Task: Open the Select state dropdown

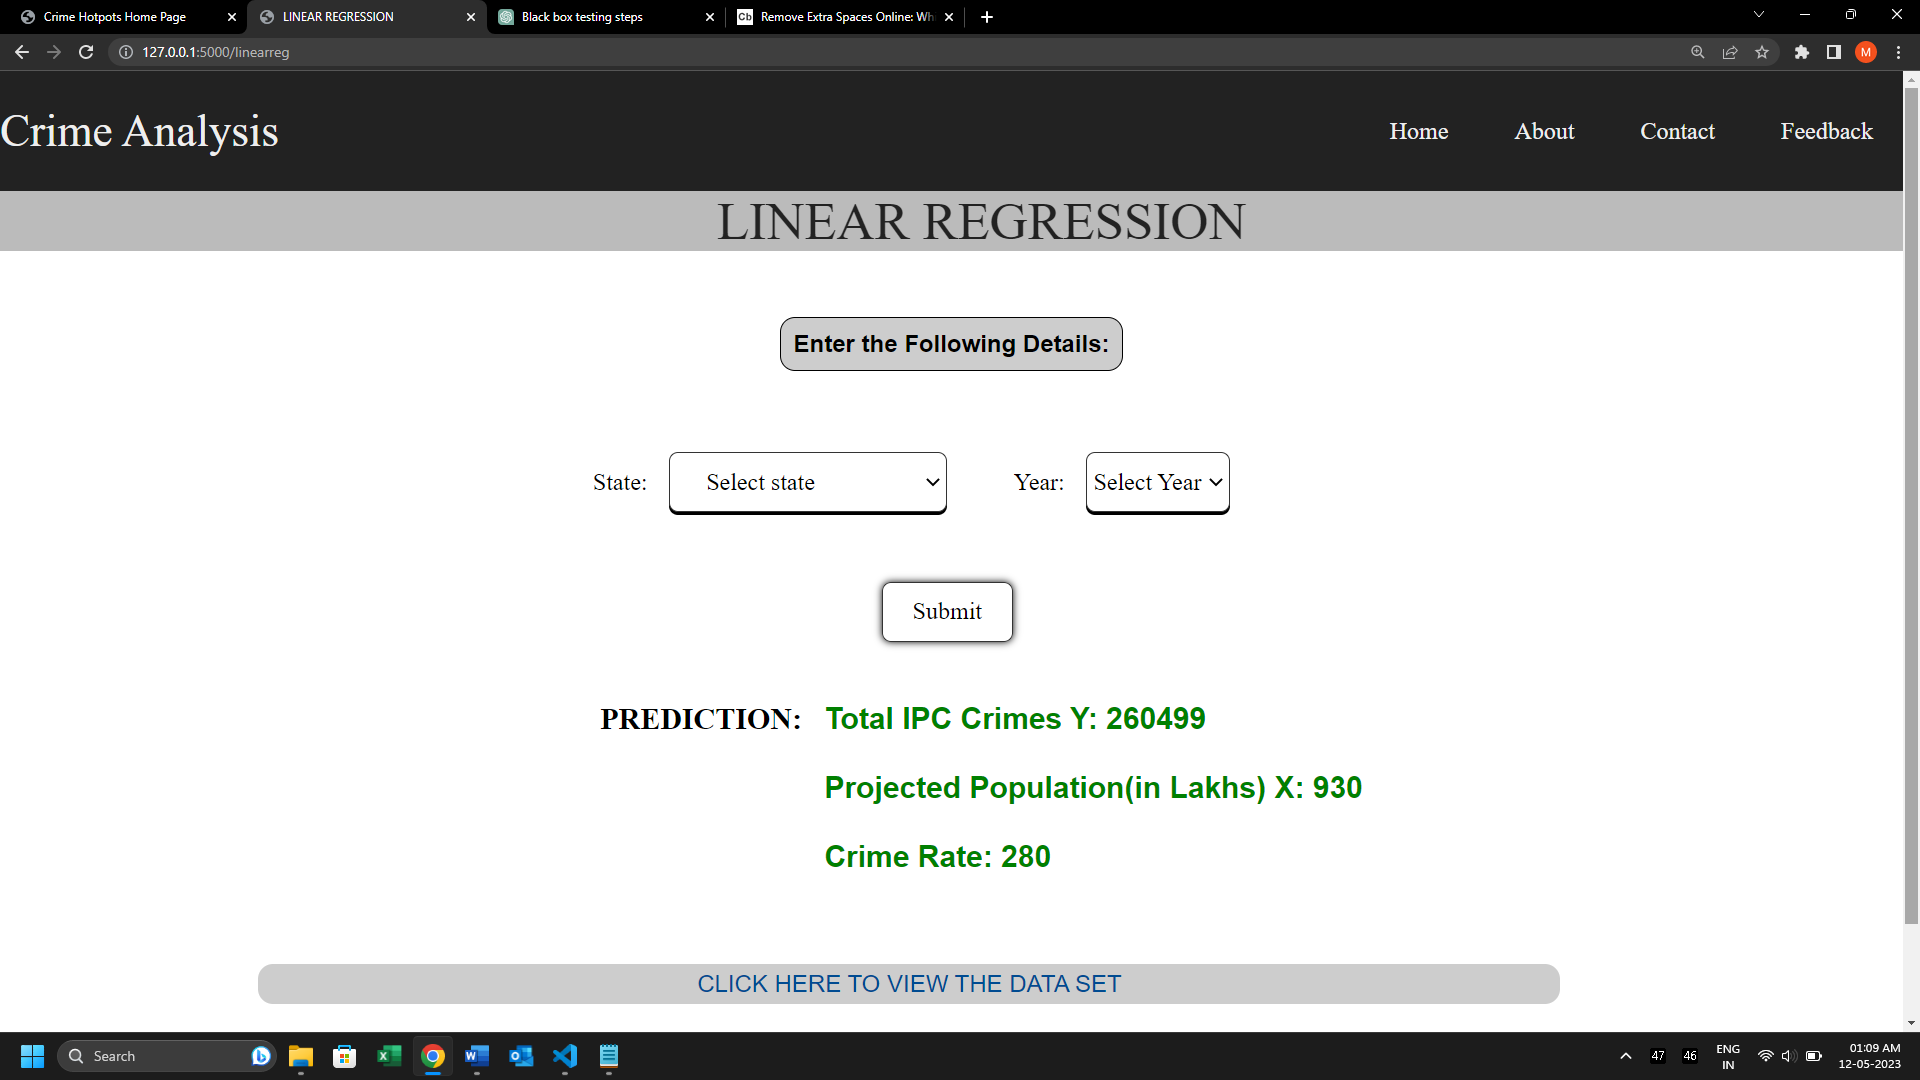Action: pos(807,482)
